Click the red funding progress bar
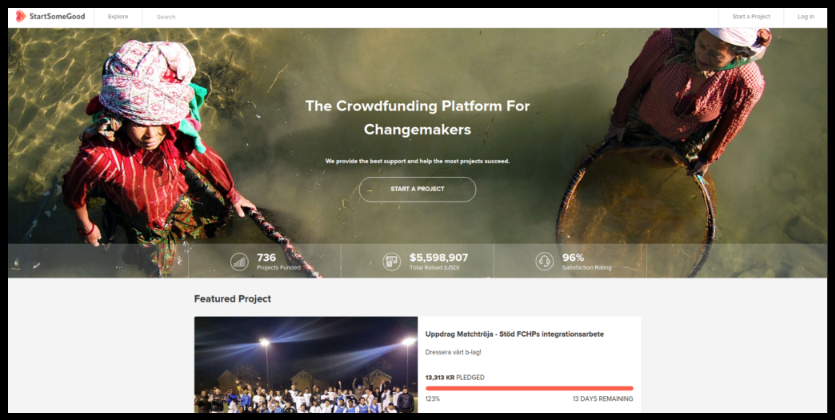The height and width of the screenshot is (420, 835). point(529,389)
